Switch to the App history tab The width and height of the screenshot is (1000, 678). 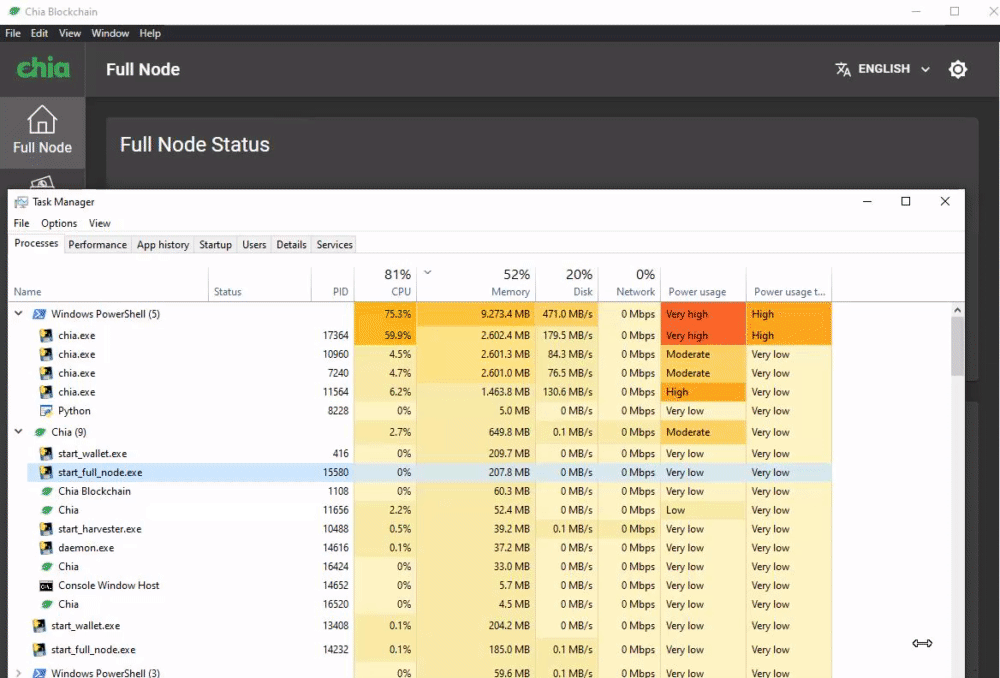point(163,245)
